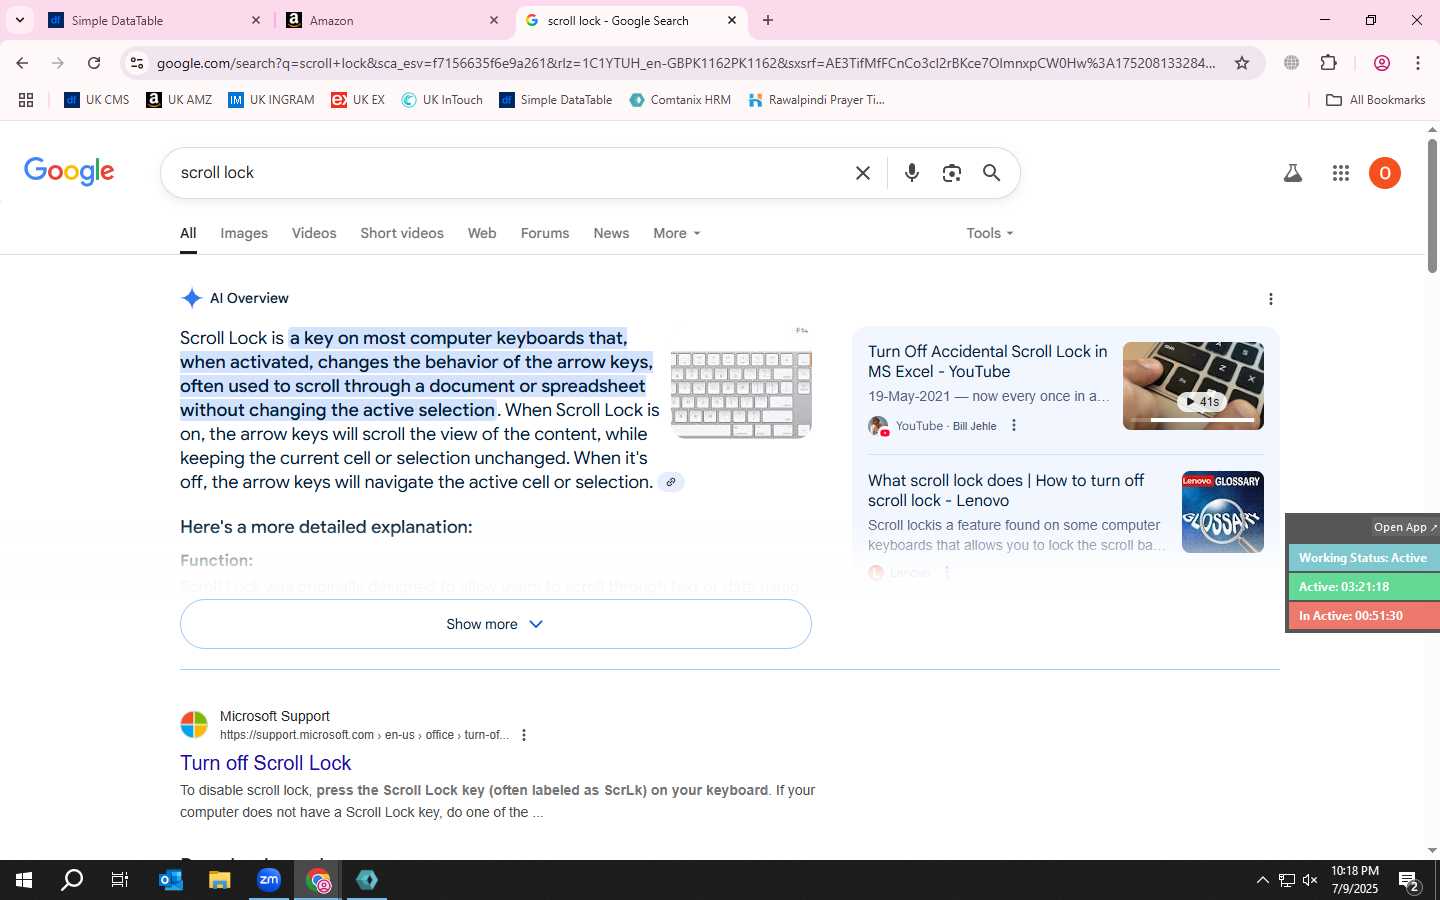Open the Windows Start menu
1440x900 pixels.
[24, 880]
